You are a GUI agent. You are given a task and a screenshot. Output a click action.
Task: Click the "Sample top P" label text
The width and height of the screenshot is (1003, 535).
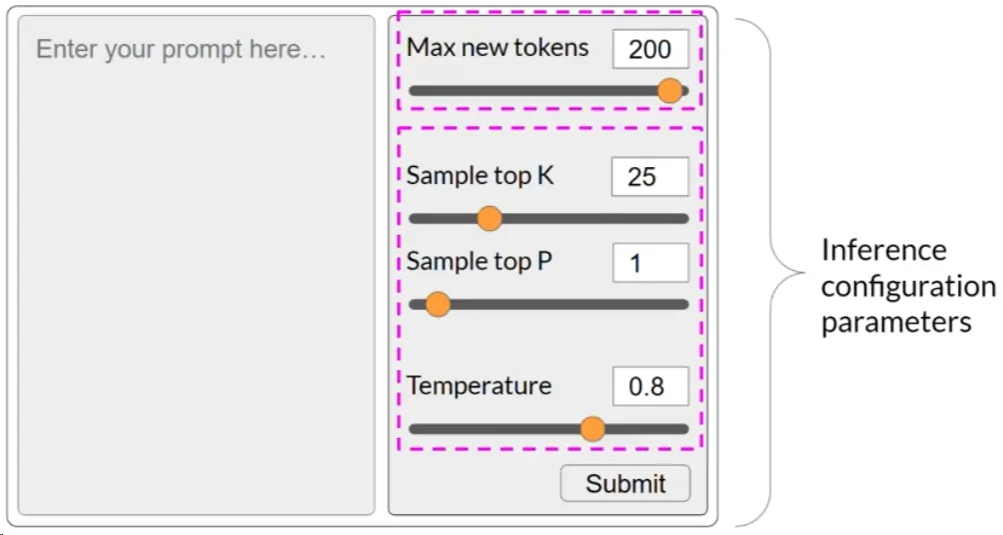[479, 262]
